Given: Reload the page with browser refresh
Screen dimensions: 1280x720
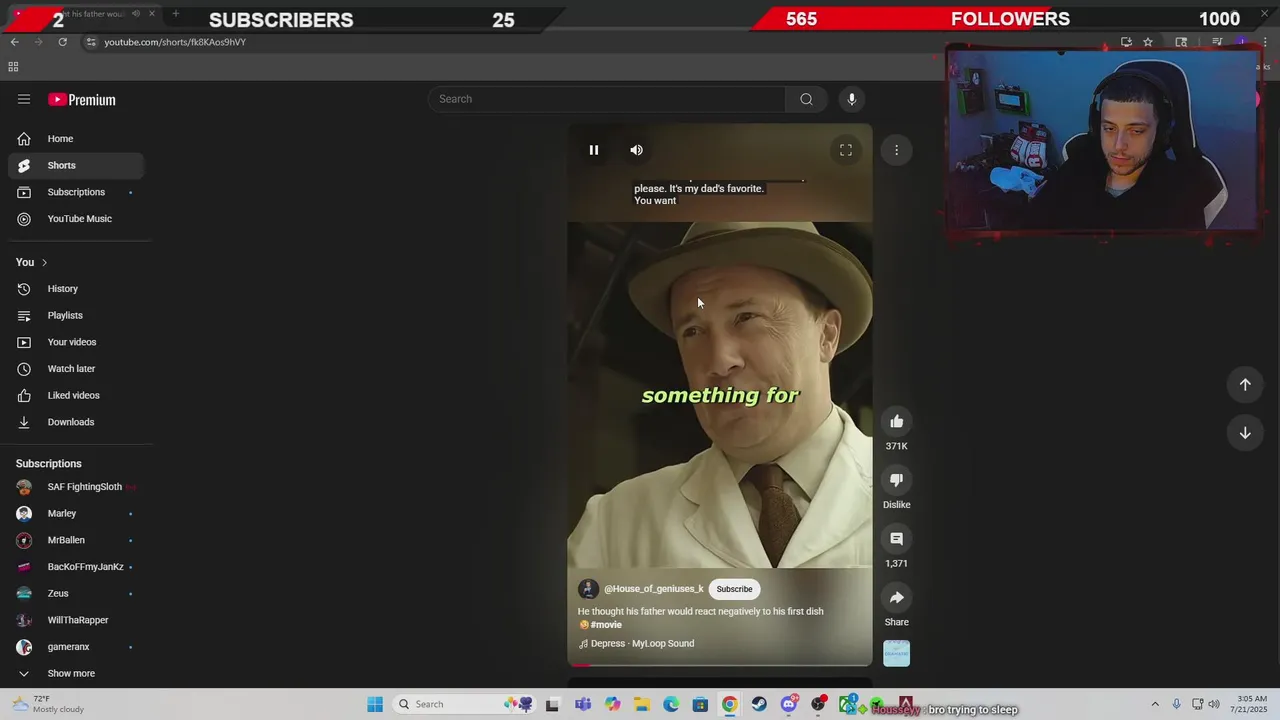Looking at the screenshot, I should 62,42.
